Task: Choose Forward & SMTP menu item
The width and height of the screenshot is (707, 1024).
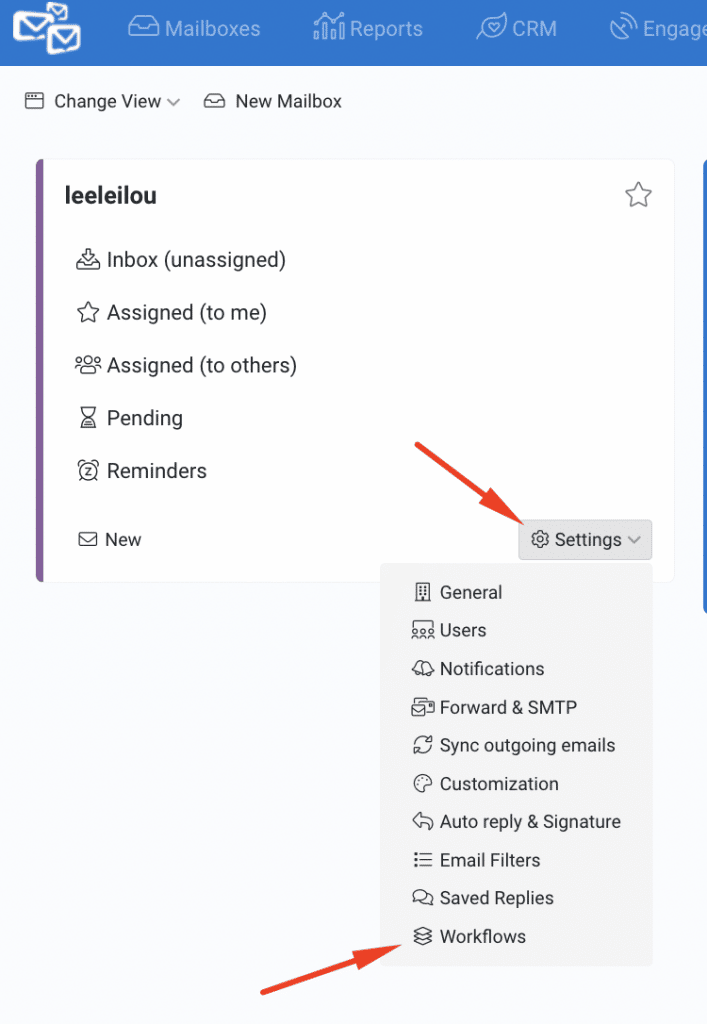Action: pos(507,707)
